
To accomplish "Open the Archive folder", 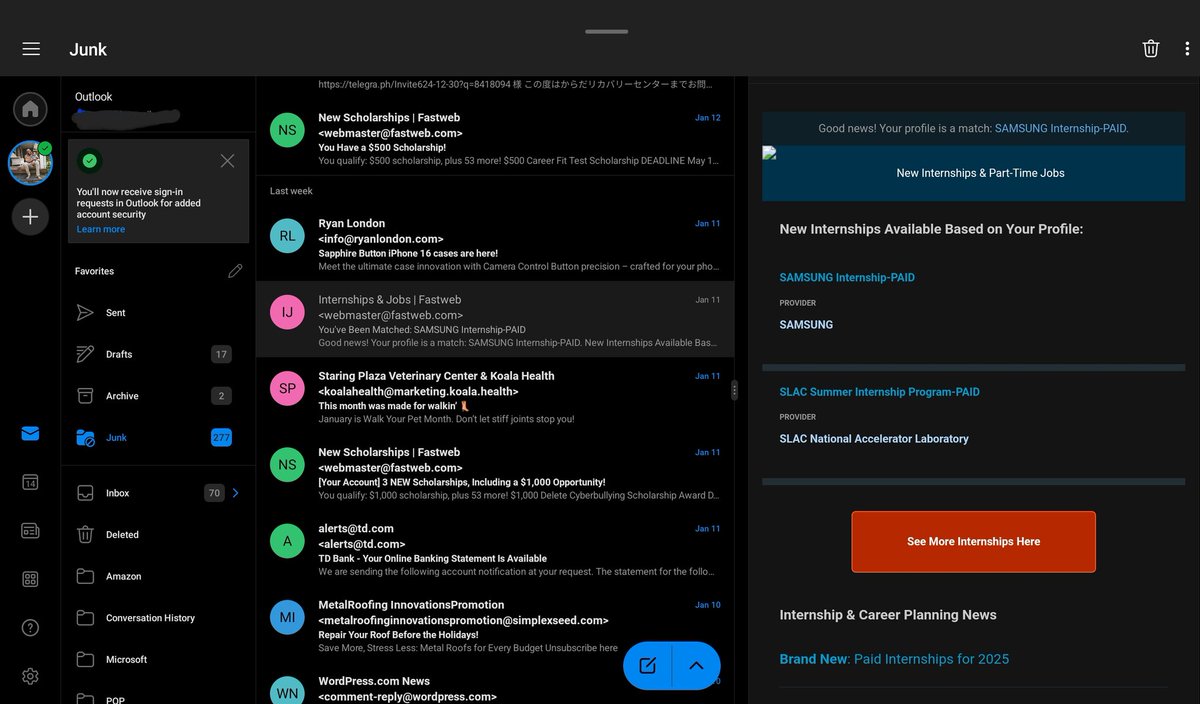I will click(x=158, y=396).
